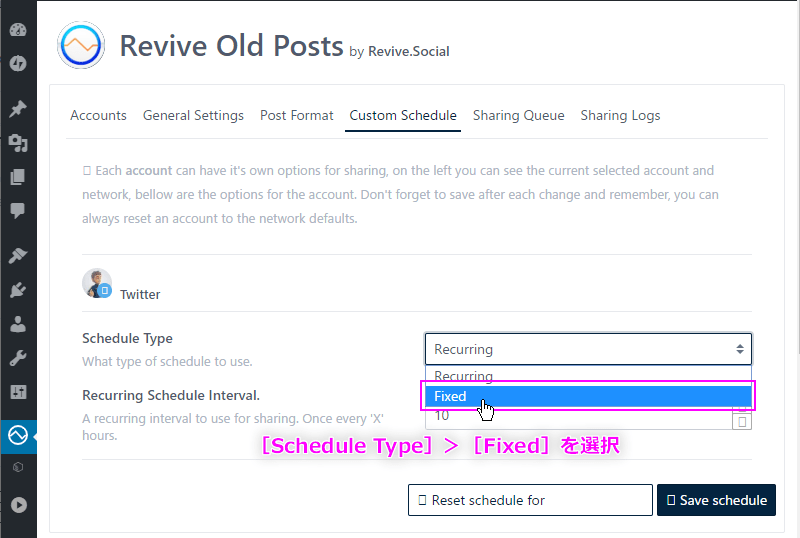Open the Comments bubble icon
This screenshot has height=538, width=800.
click(x=18, y=210)
